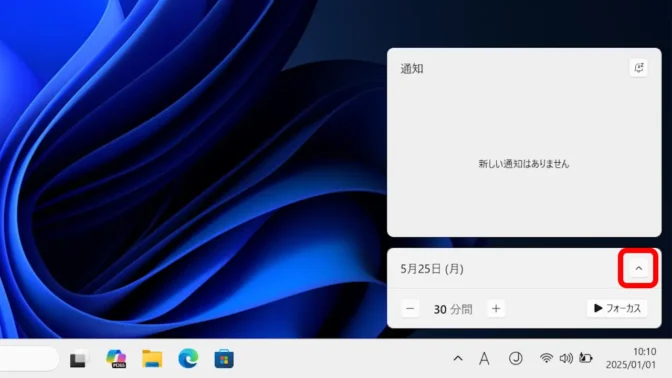Start a focus session with フォーカス button
Viewport: 672px width, 378px height.
[x=617, y=309]
